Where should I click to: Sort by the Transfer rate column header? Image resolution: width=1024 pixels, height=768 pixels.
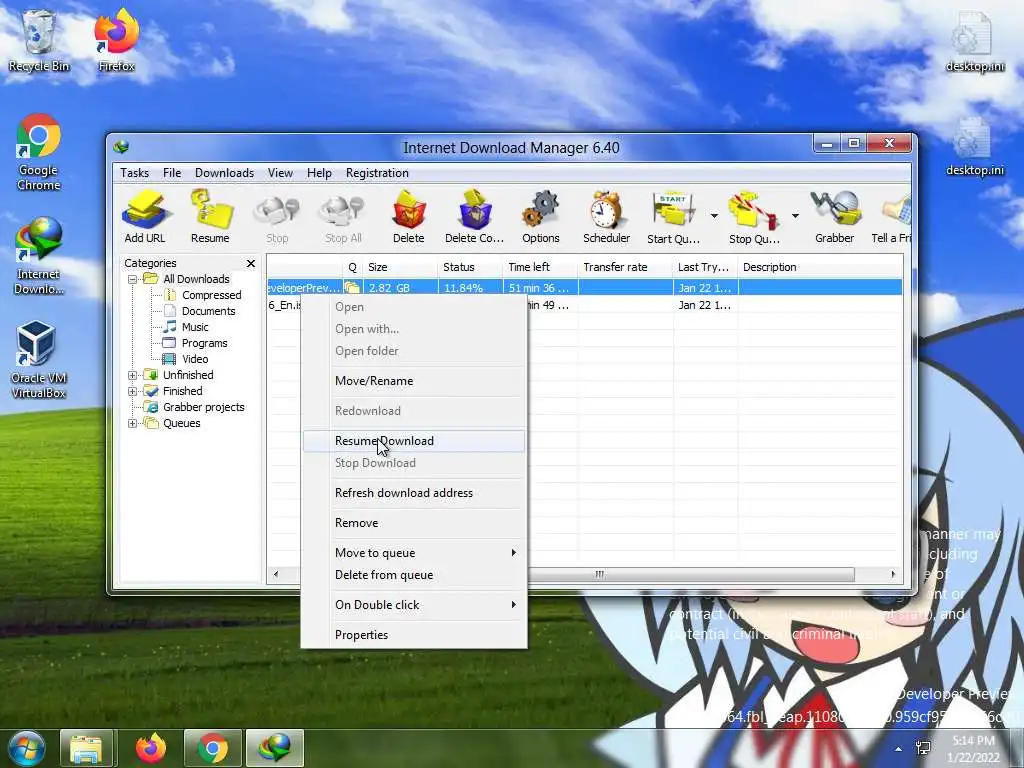coord(625,267)
